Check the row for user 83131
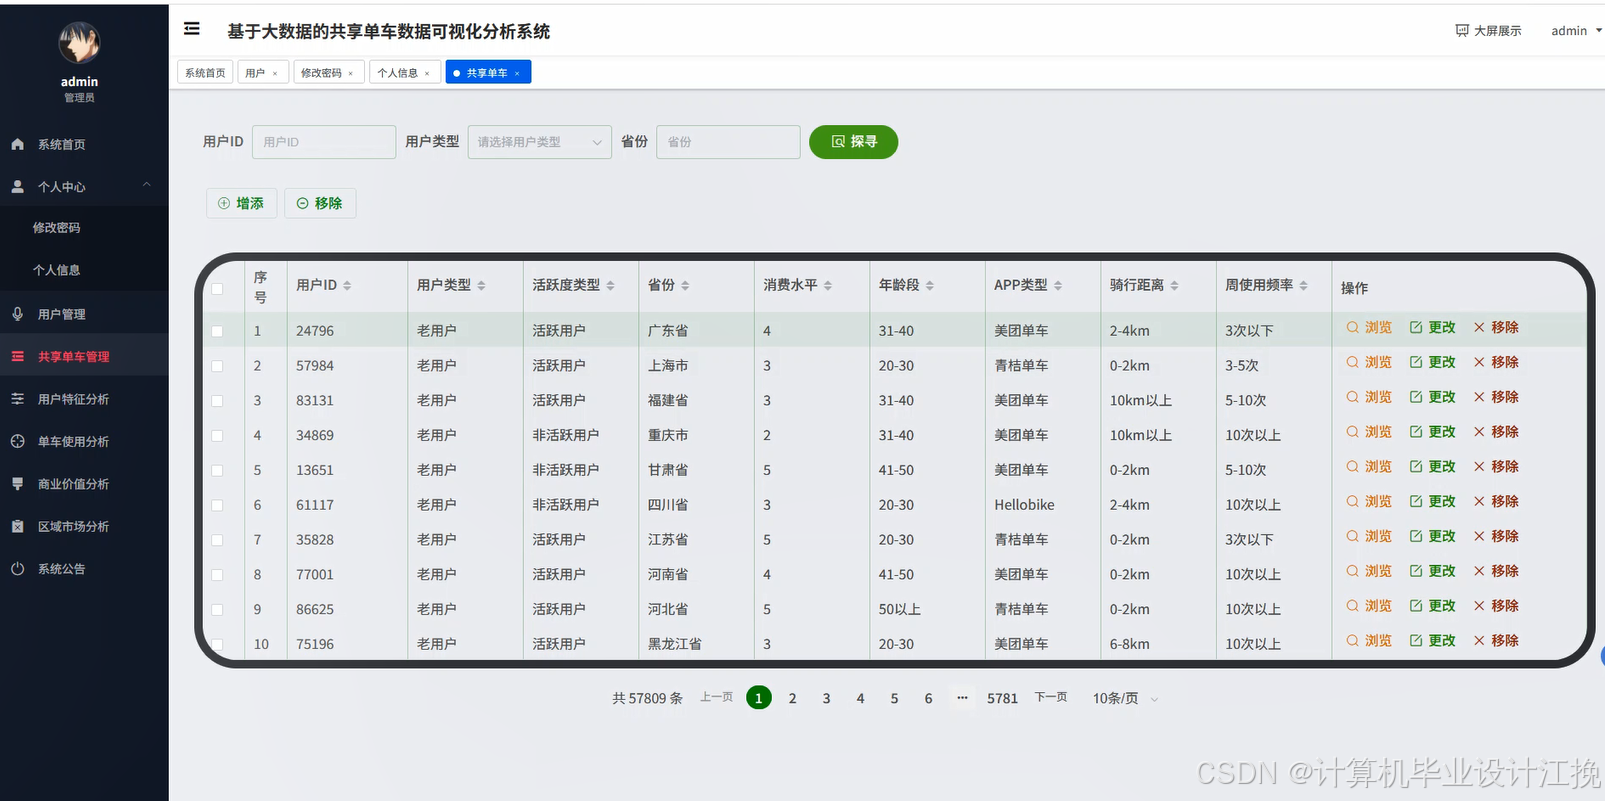 217,401
